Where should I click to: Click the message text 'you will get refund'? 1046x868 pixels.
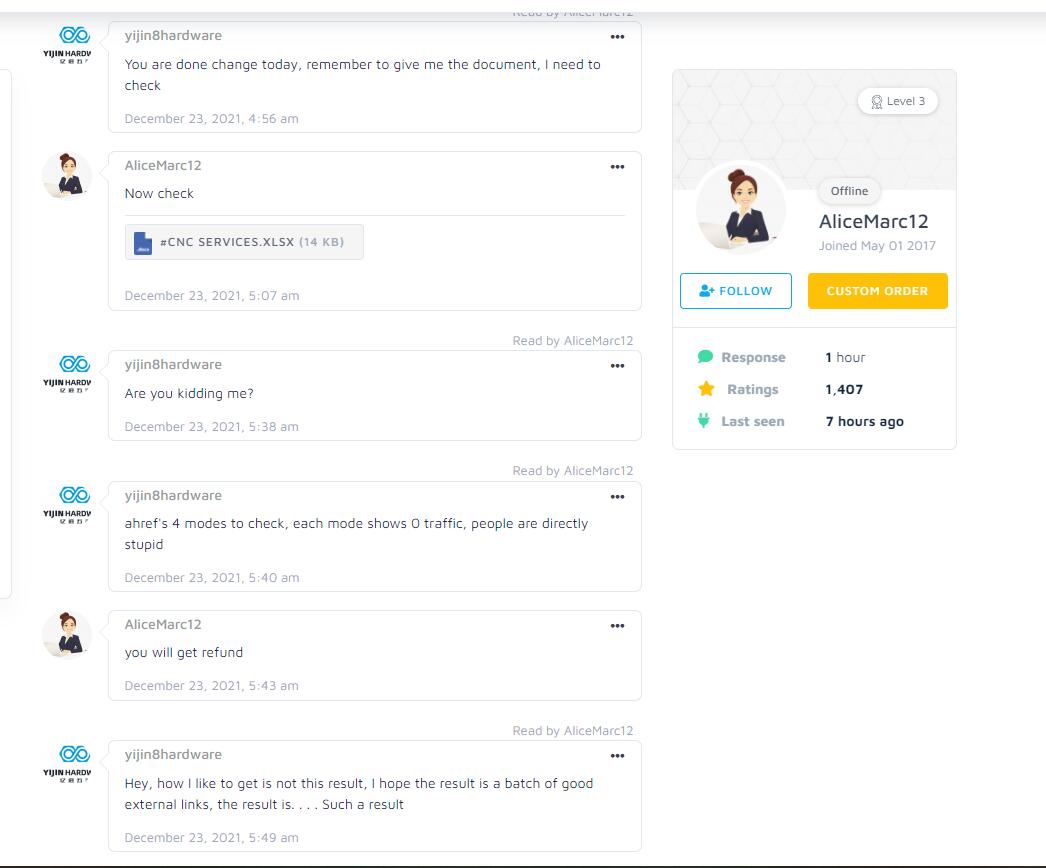pos(184,653)
